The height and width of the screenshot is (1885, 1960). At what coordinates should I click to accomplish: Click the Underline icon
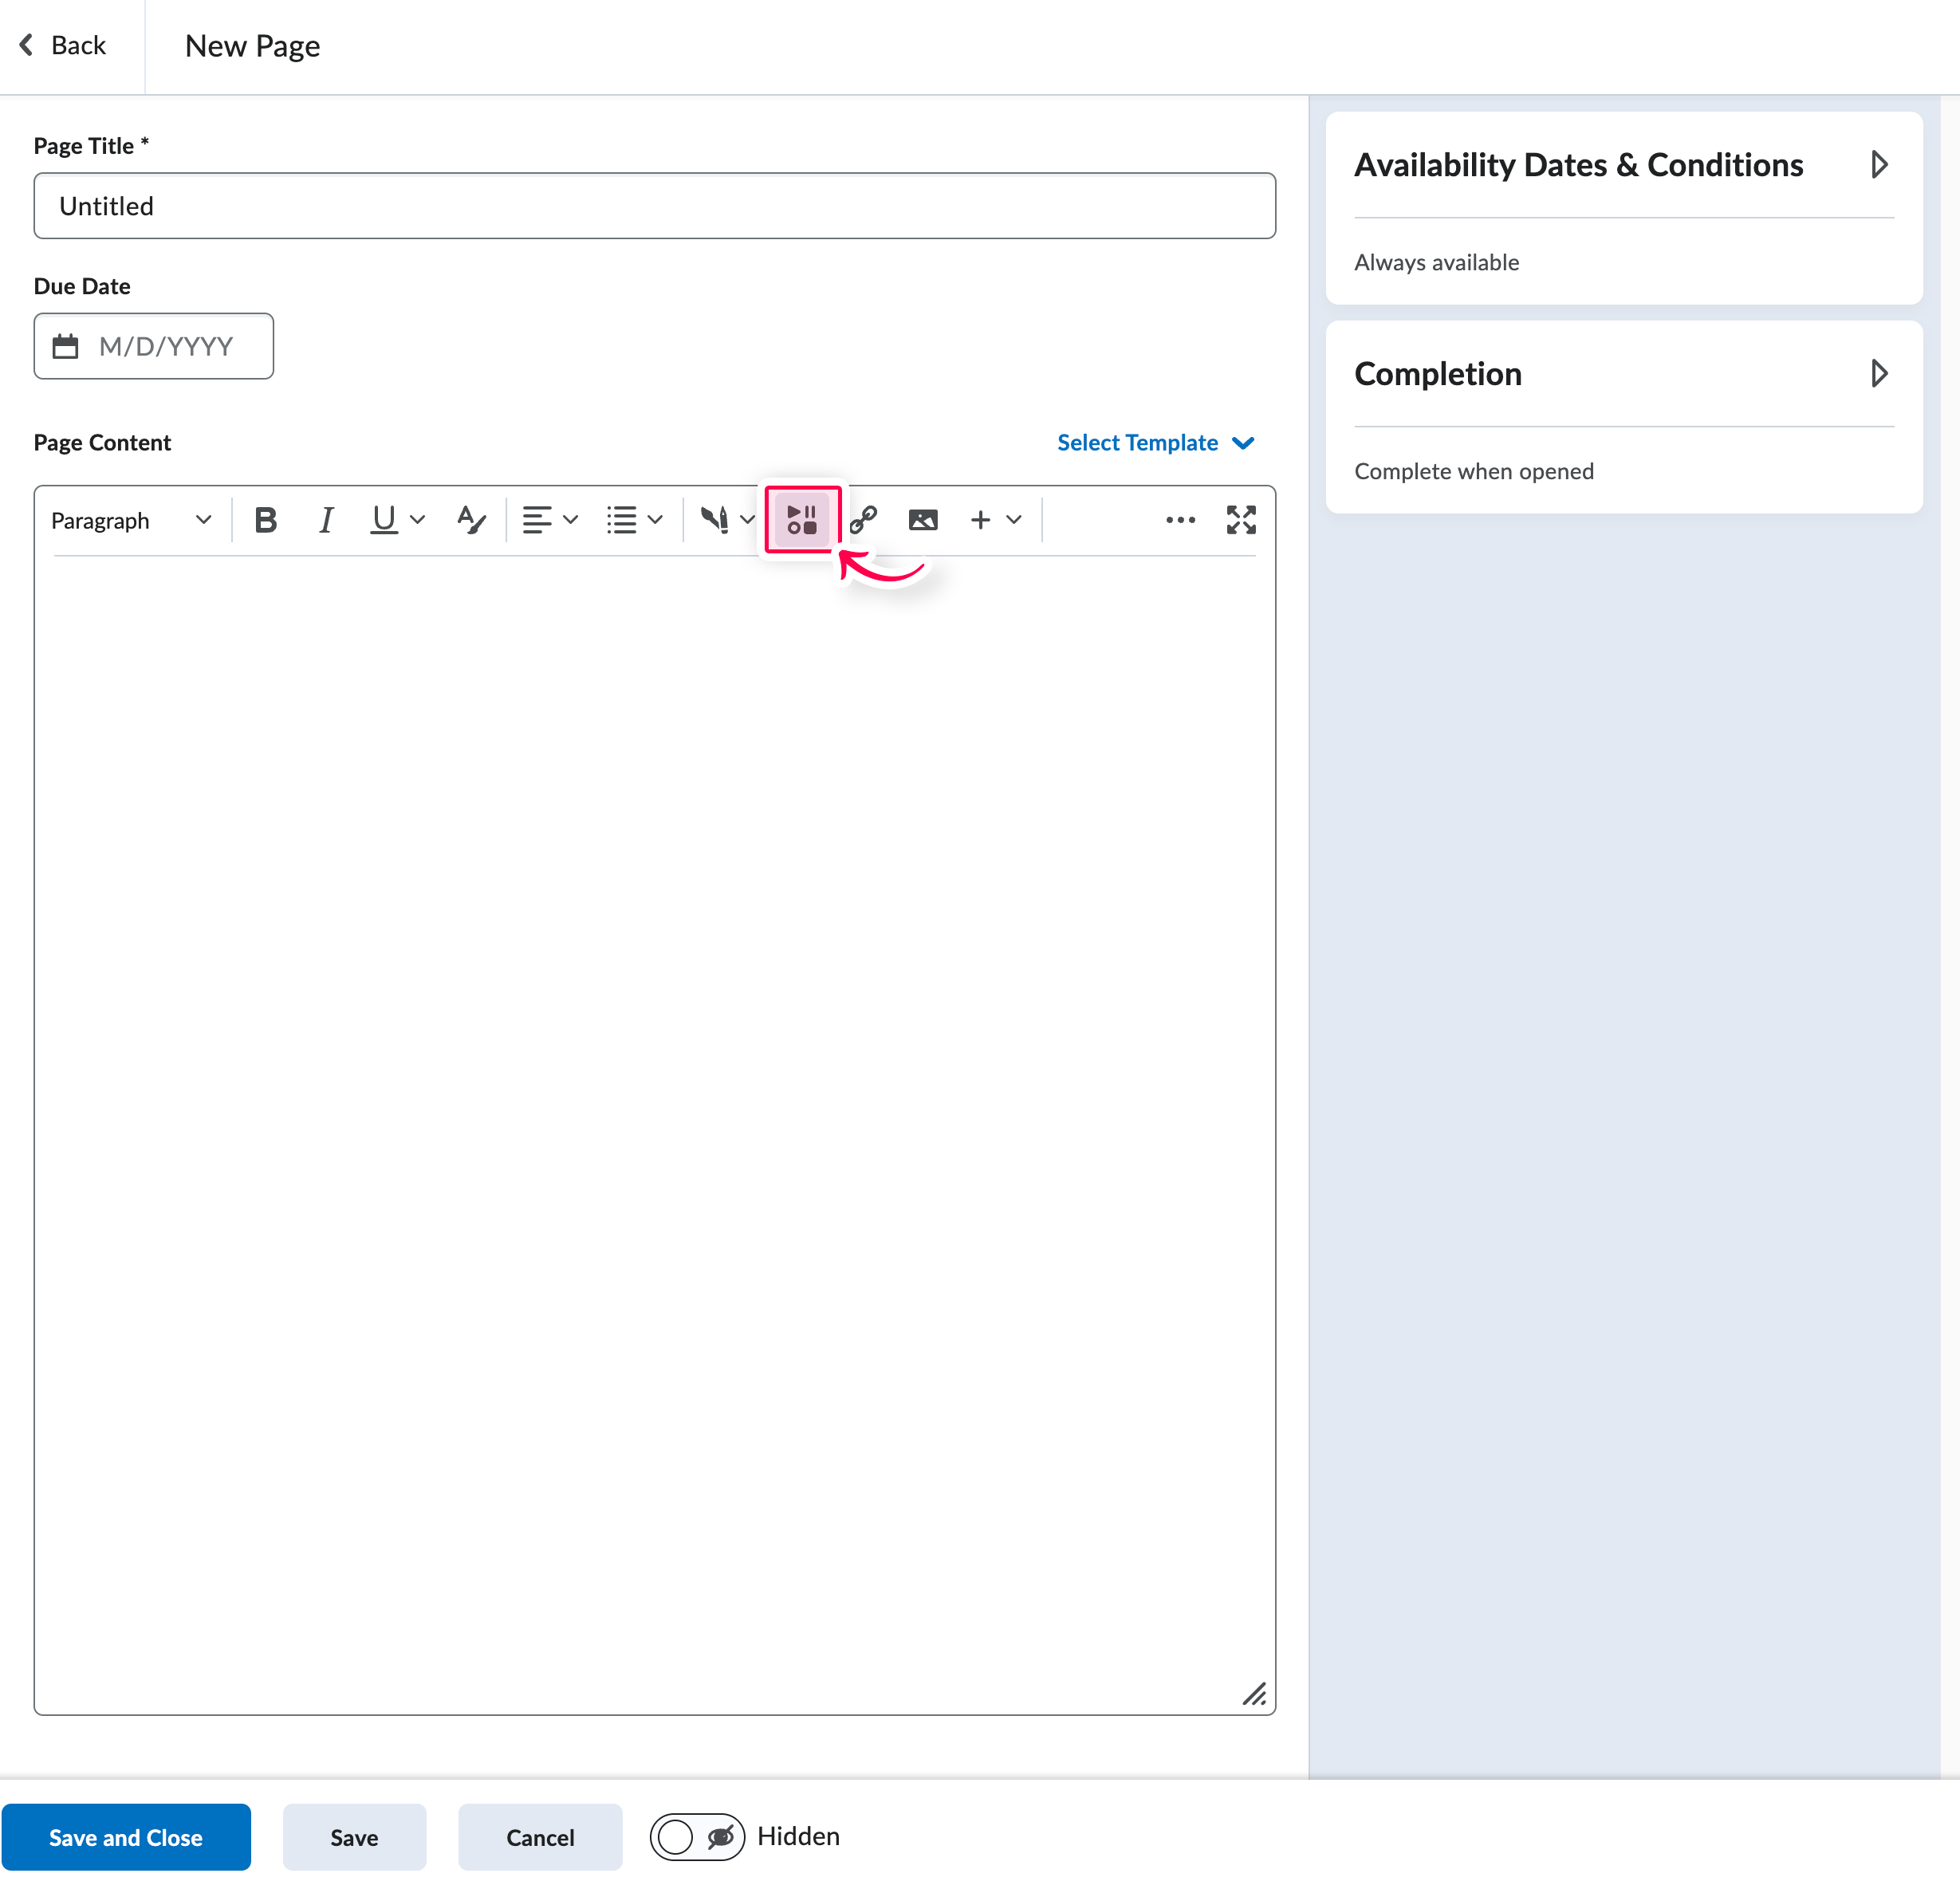coord(383,520)
